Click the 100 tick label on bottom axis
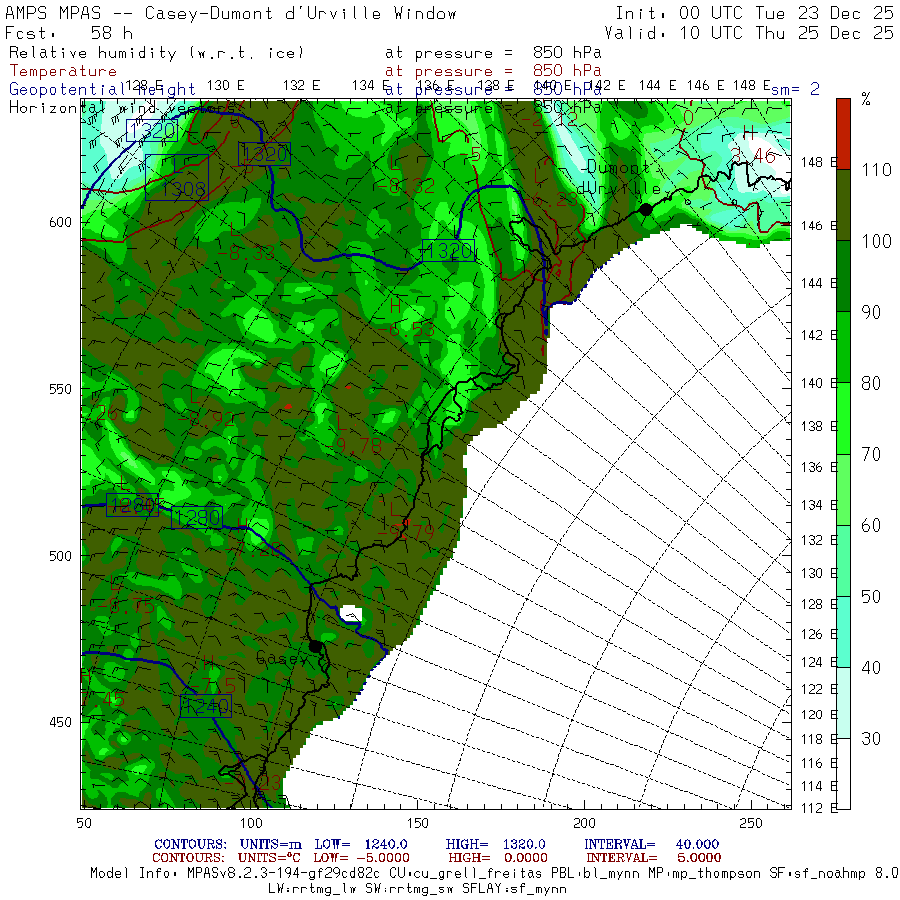This screenshot has width=900, height=900. [x=251, y=823]
